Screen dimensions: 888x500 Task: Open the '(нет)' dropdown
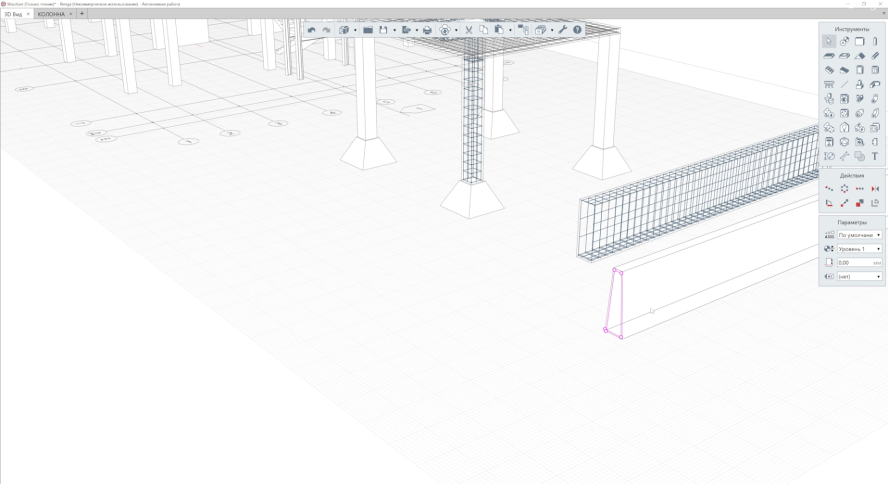[x=859, y=277]
